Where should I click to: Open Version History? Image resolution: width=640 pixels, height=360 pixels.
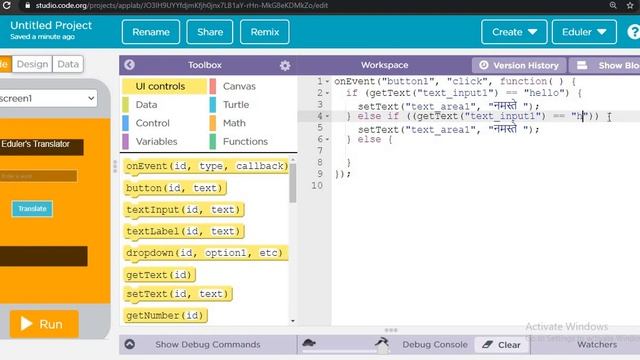pos(519,65)
